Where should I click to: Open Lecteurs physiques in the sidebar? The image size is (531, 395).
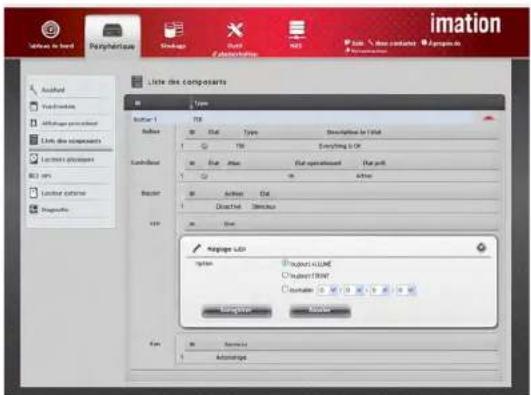coord(67,159)
